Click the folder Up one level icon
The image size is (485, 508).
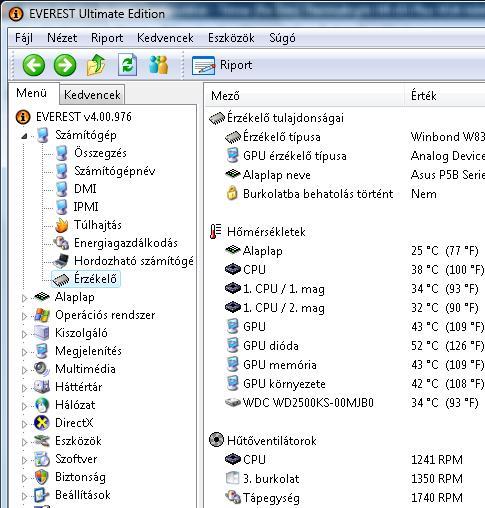tap(96, 65)
